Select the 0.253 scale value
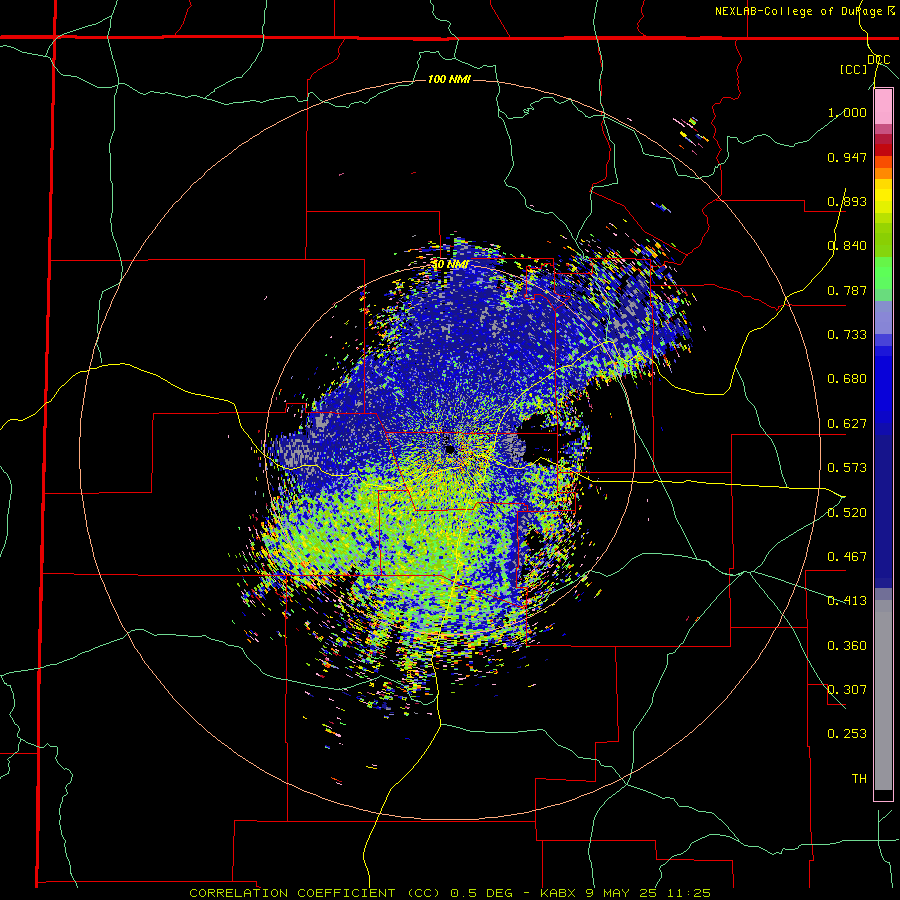Screen dimensions: 900x900 pos(847,734)
